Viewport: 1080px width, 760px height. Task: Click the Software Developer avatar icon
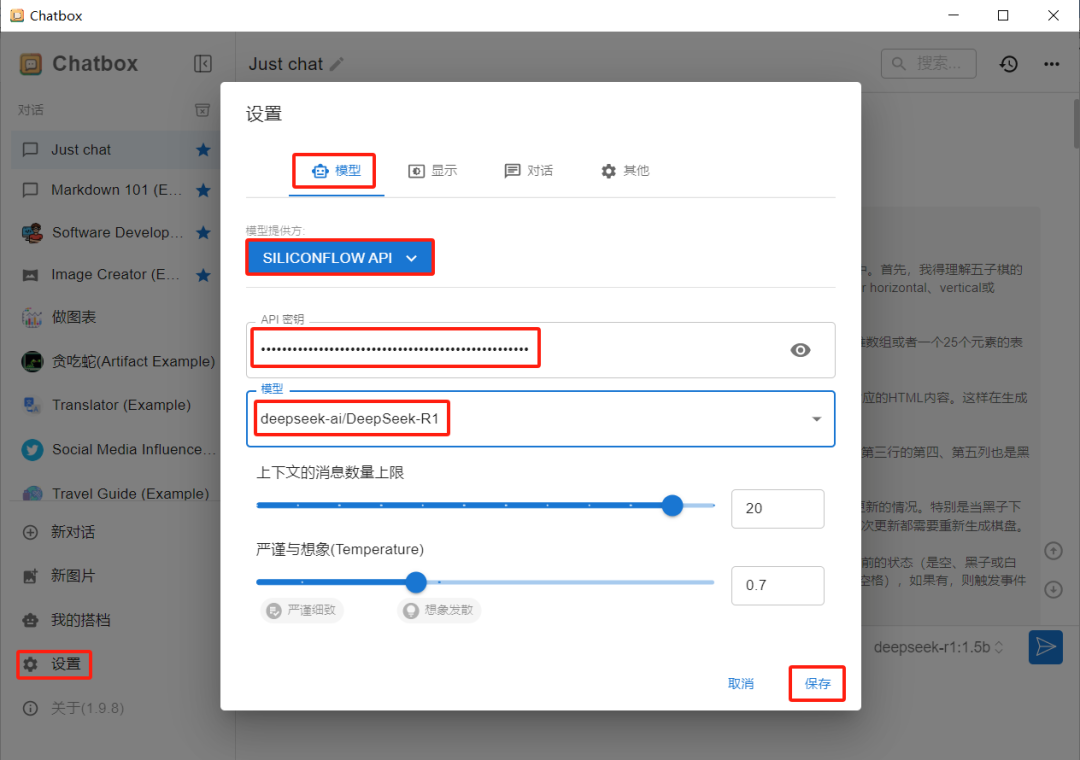(32, 233)
